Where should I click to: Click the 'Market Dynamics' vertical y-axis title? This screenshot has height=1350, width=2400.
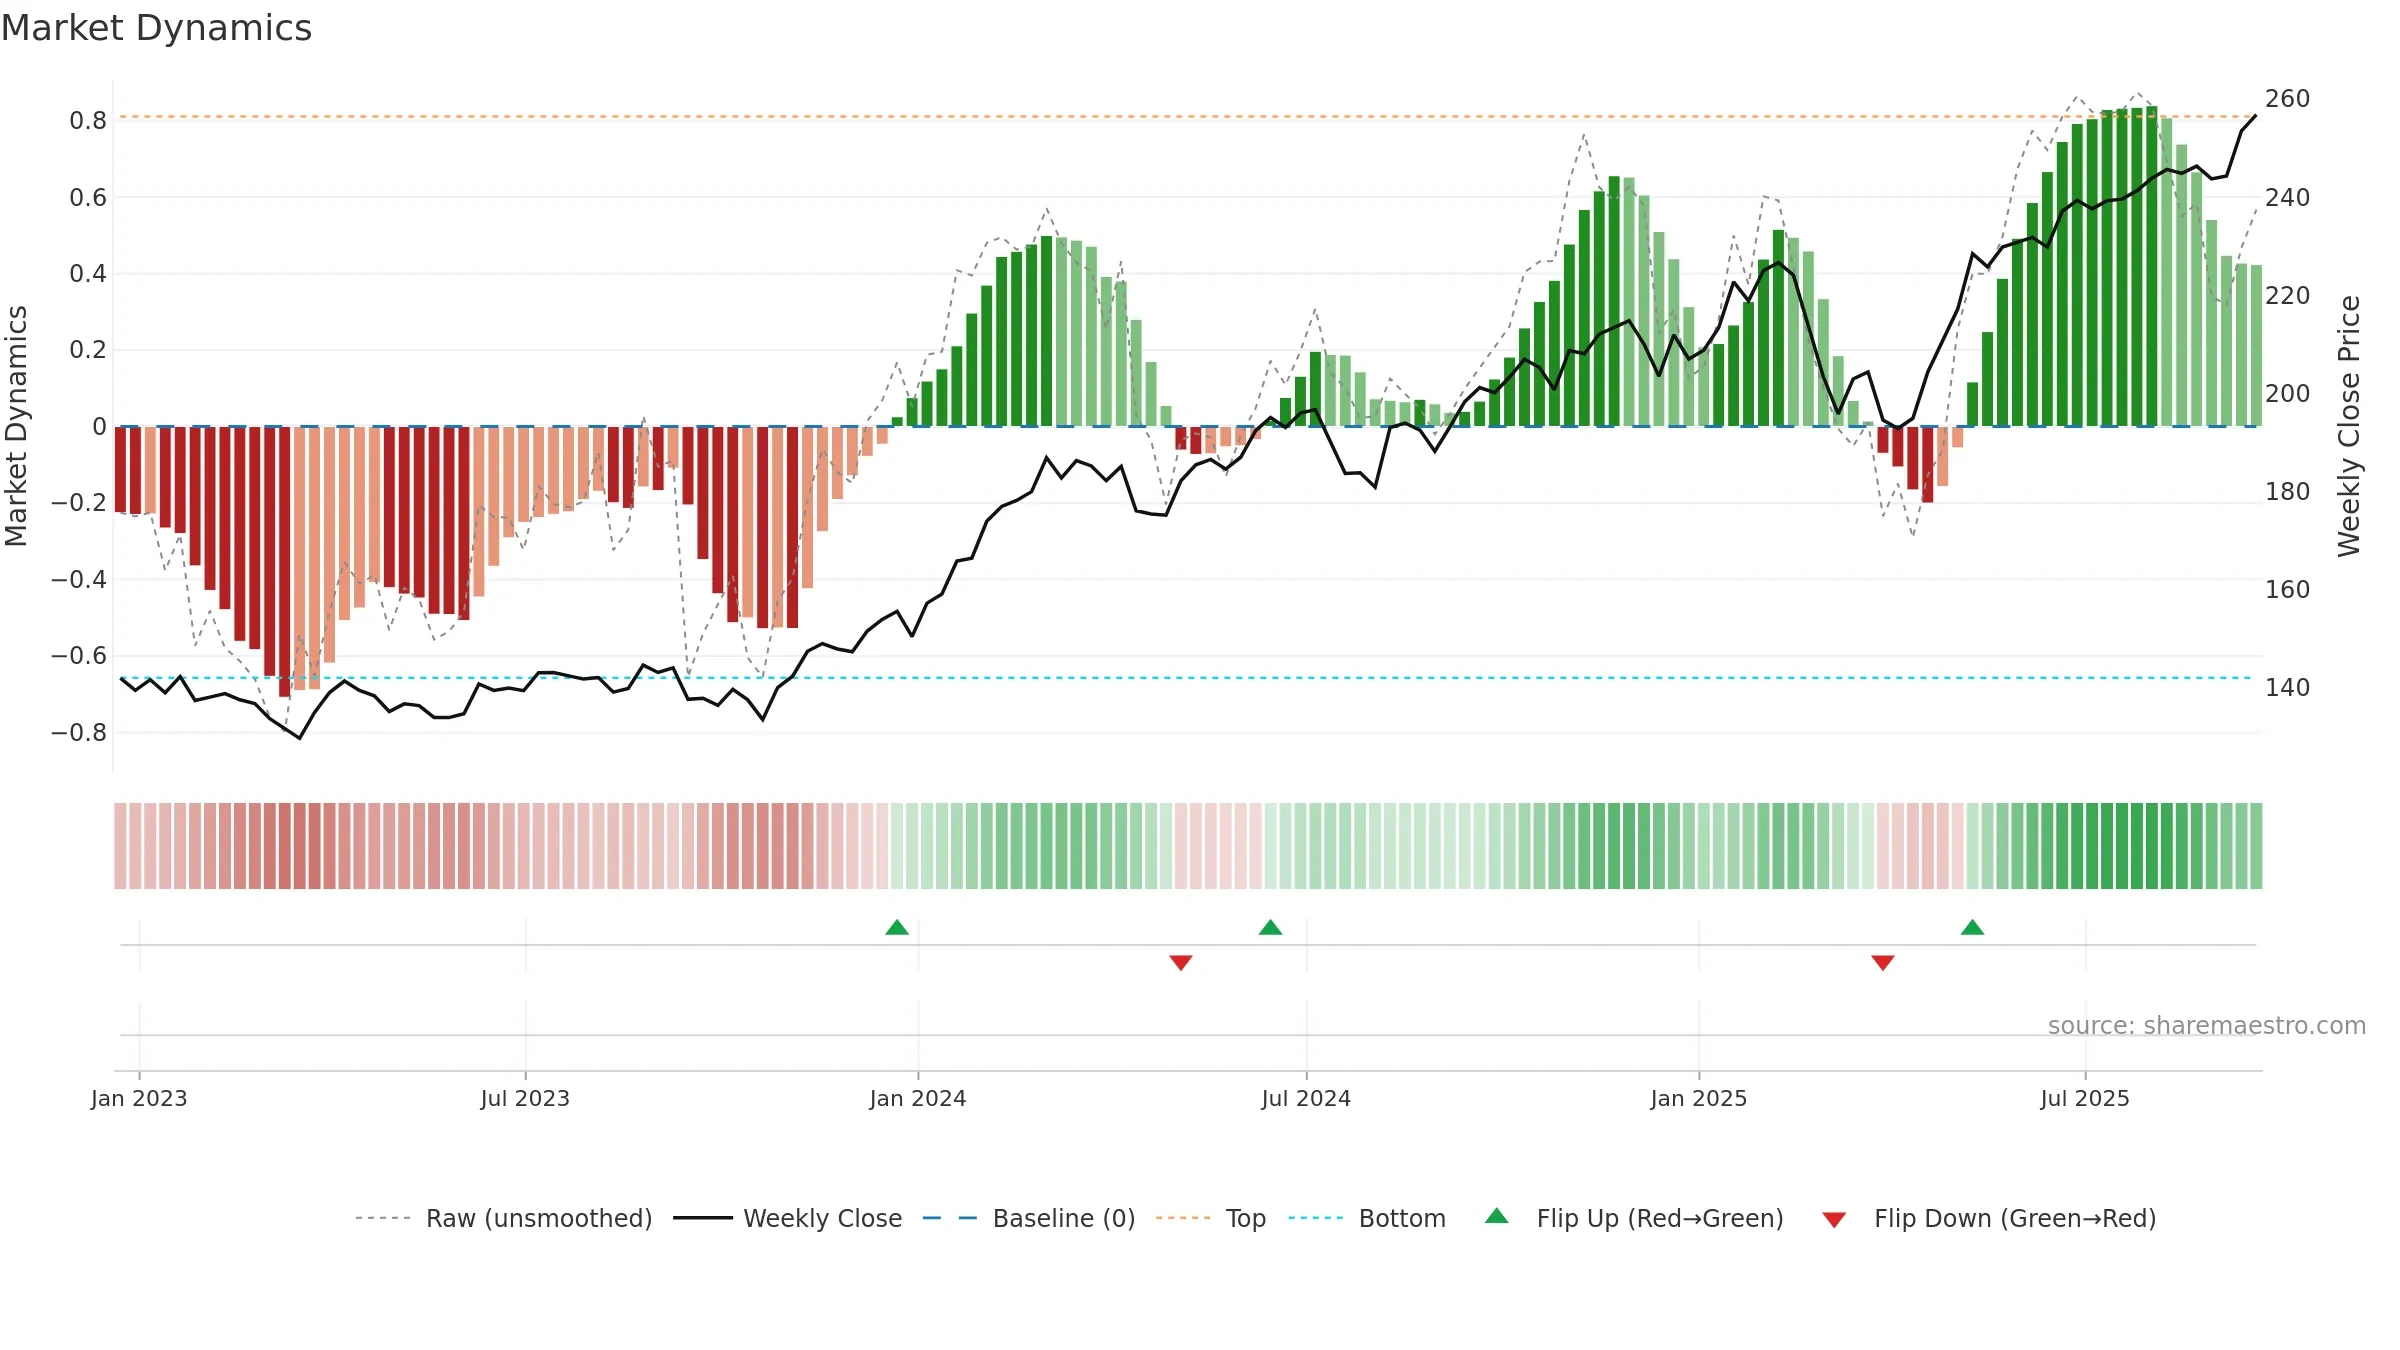pyautogui.click(x=16, y=426)
